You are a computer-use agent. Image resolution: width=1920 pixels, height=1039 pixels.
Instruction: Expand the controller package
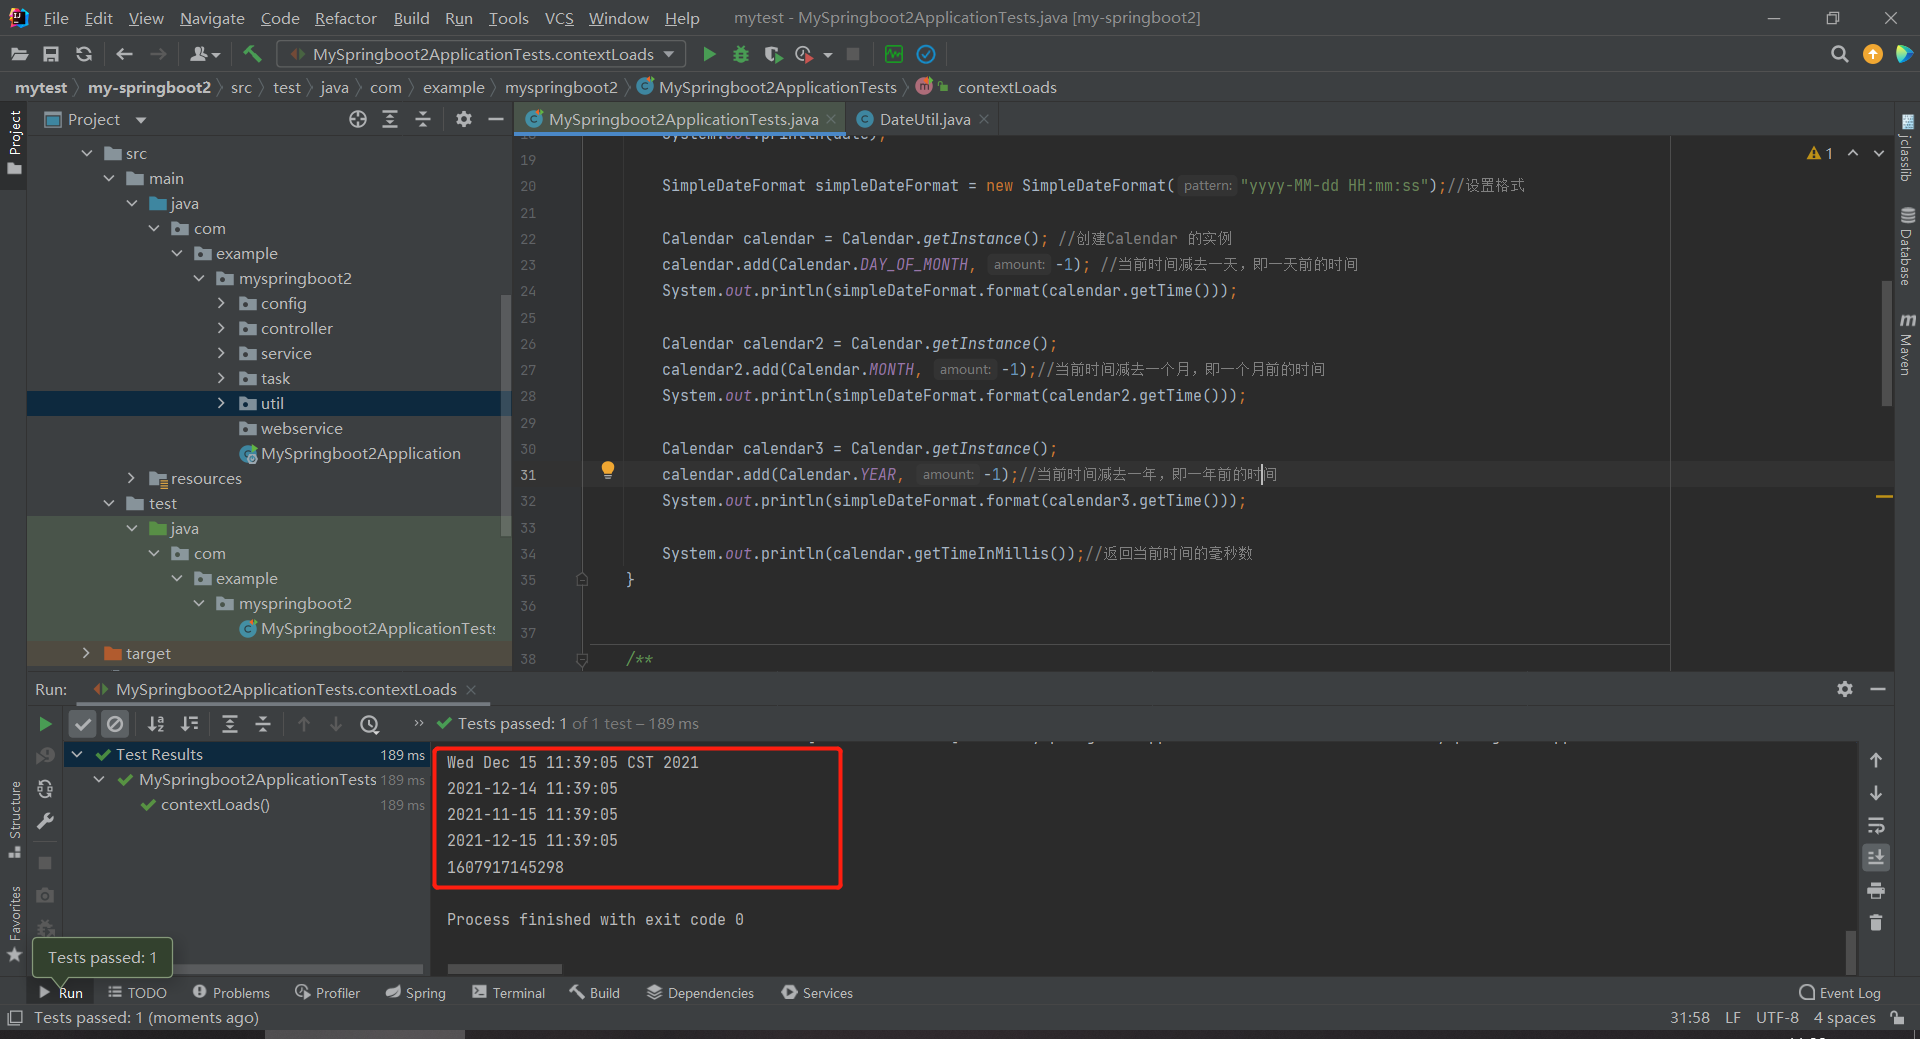pos(221,328)
